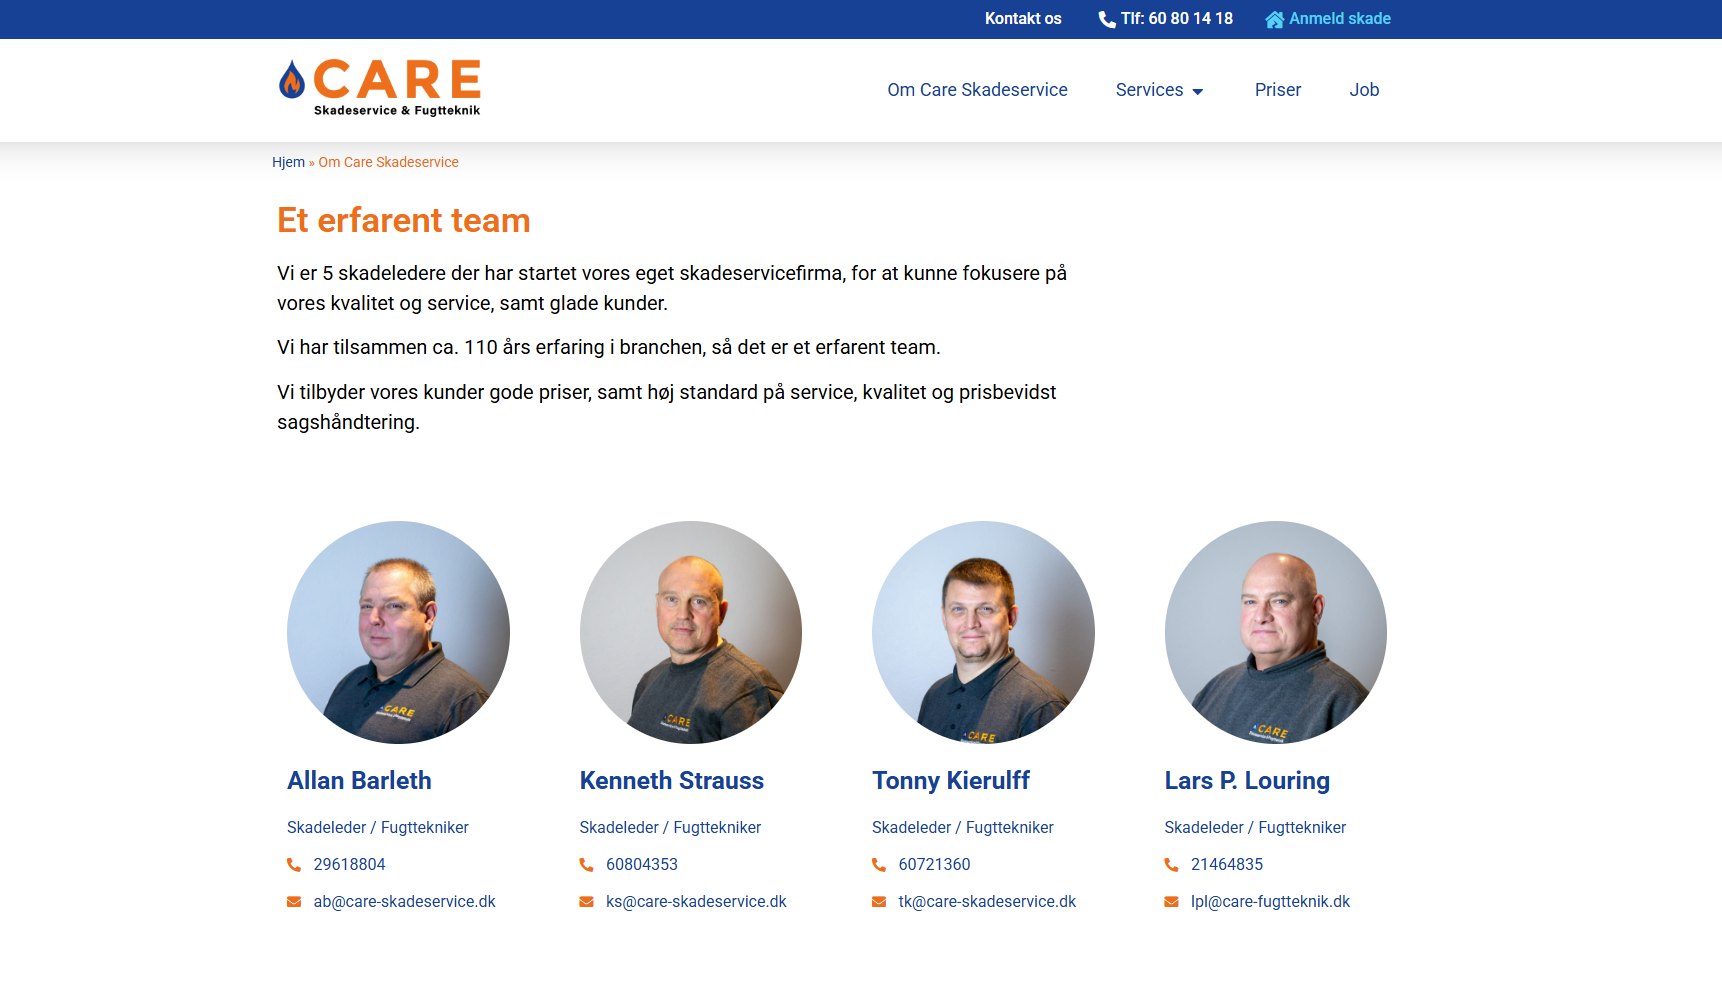
Task: Click Lars P. Louring's portrait photo
Action: point(1276,632)
